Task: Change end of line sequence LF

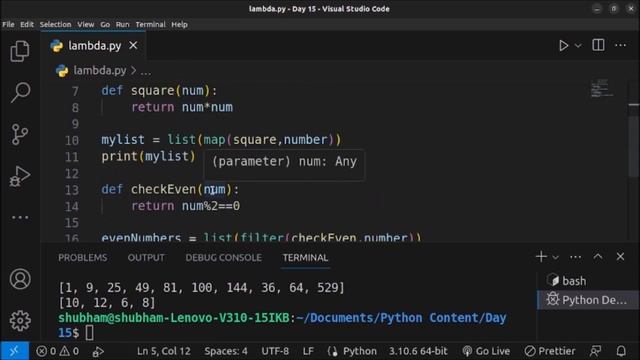Action: (x=308, y=351)
